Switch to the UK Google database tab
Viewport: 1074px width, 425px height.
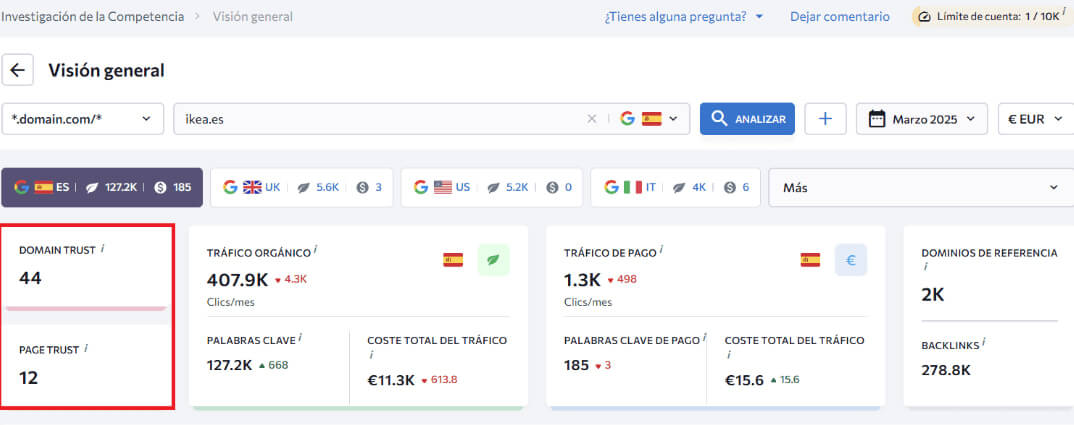(301, 187)
